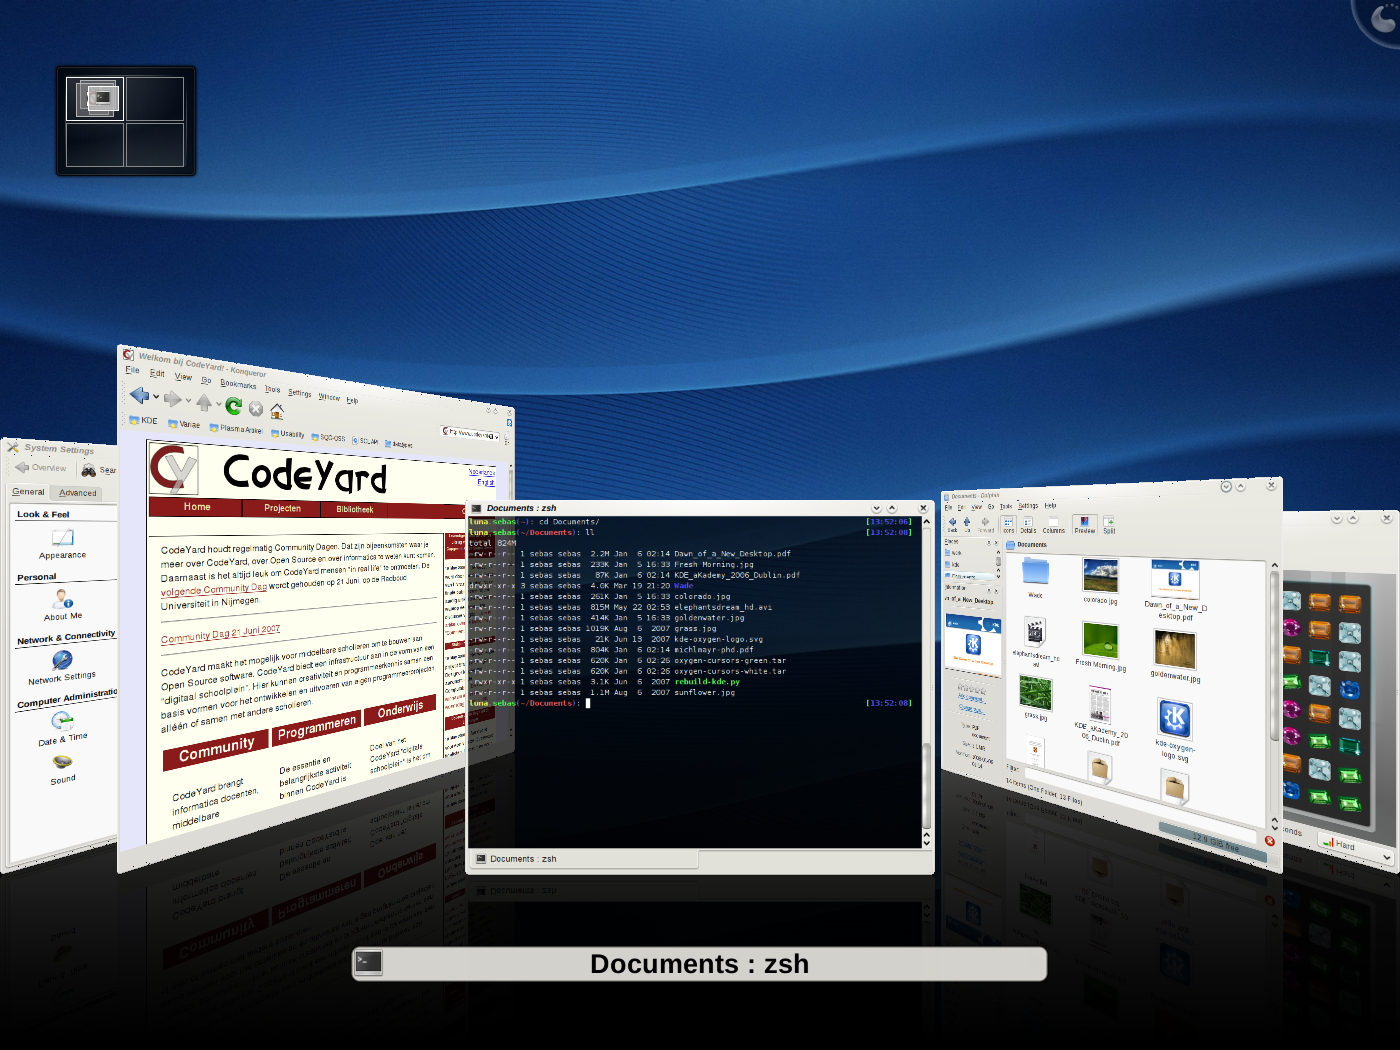1400x1050 pixels.
Task: Open Appearance in System Settings
Action: [62, 540]
